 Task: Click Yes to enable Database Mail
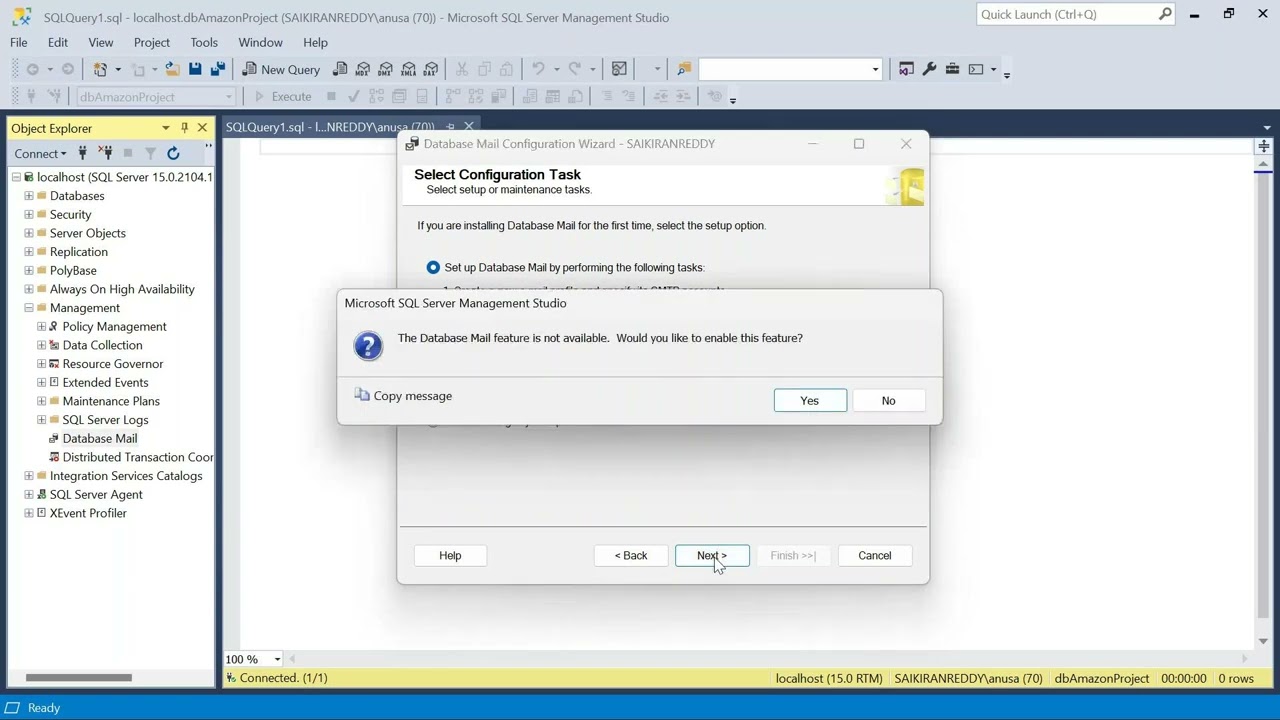pos(810,401)
